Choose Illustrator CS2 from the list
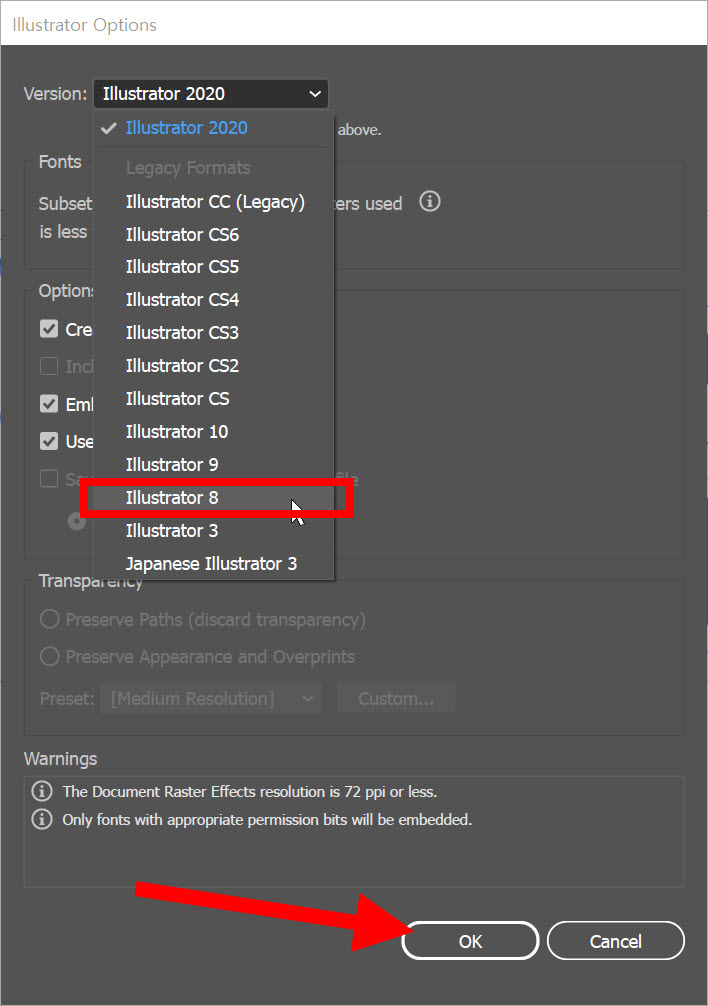Viewport: 708px width, 1006px height. [x=214, y=366]
